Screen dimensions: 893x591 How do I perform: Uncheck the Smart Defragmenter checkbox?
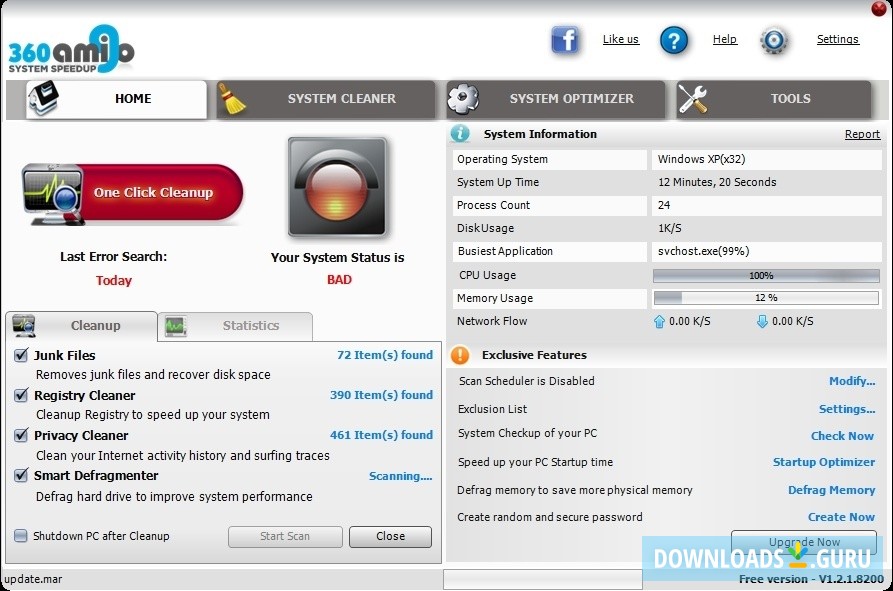pos(21,475)
